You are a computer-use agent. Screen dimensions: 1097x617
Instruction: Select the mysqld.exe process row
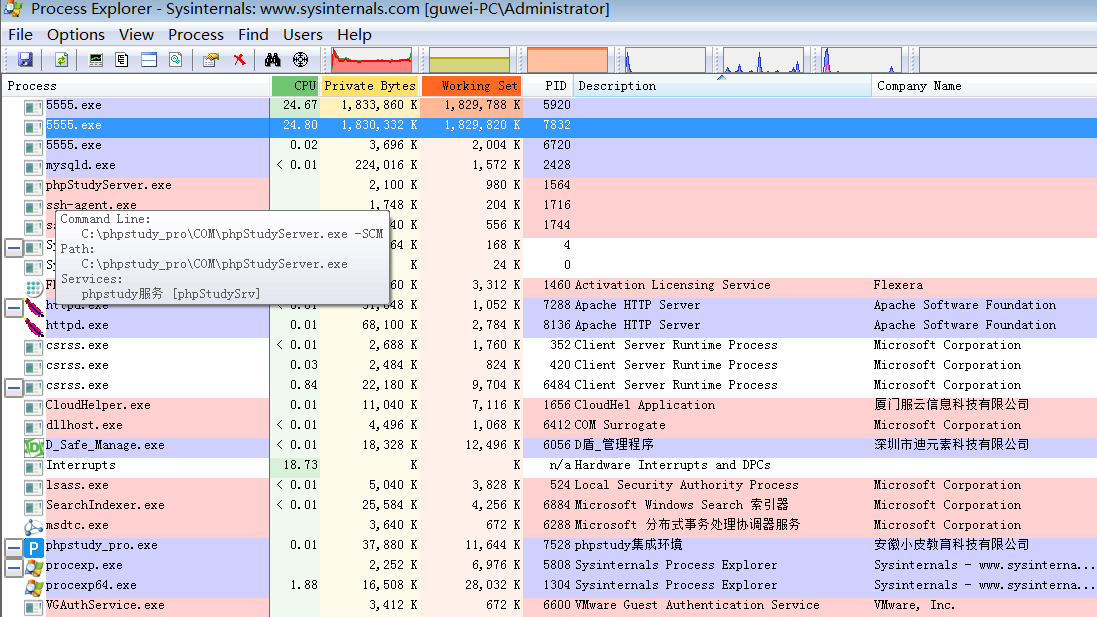[548, 166]
